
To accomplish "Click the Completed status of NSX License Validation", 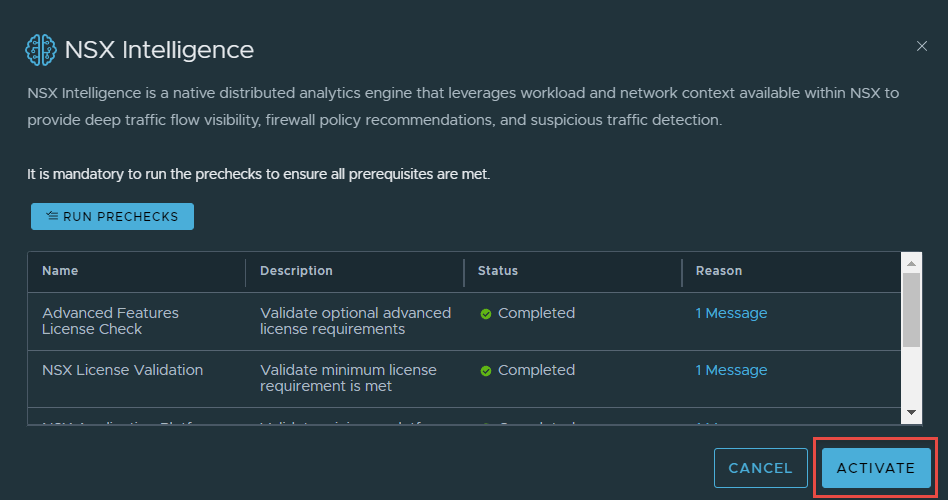I will 536,370.
